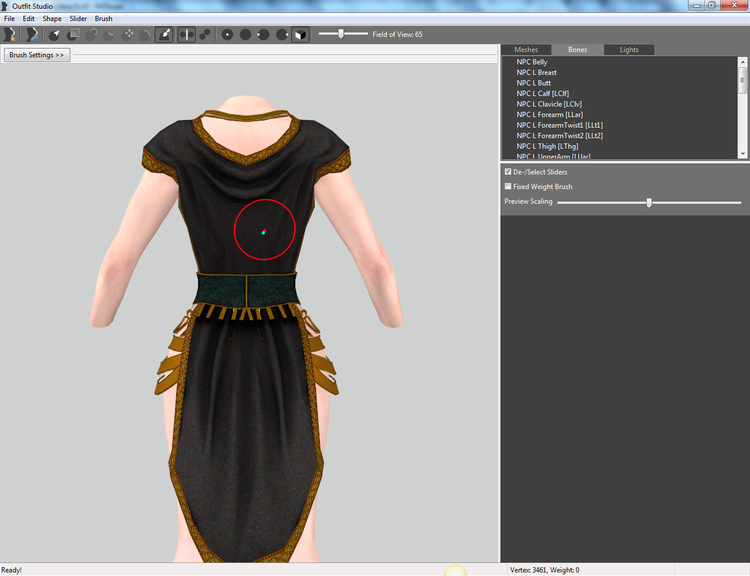The height and width of the screenshot is (576, 750).
Task: Switch to front view icon
Action: 227,34
